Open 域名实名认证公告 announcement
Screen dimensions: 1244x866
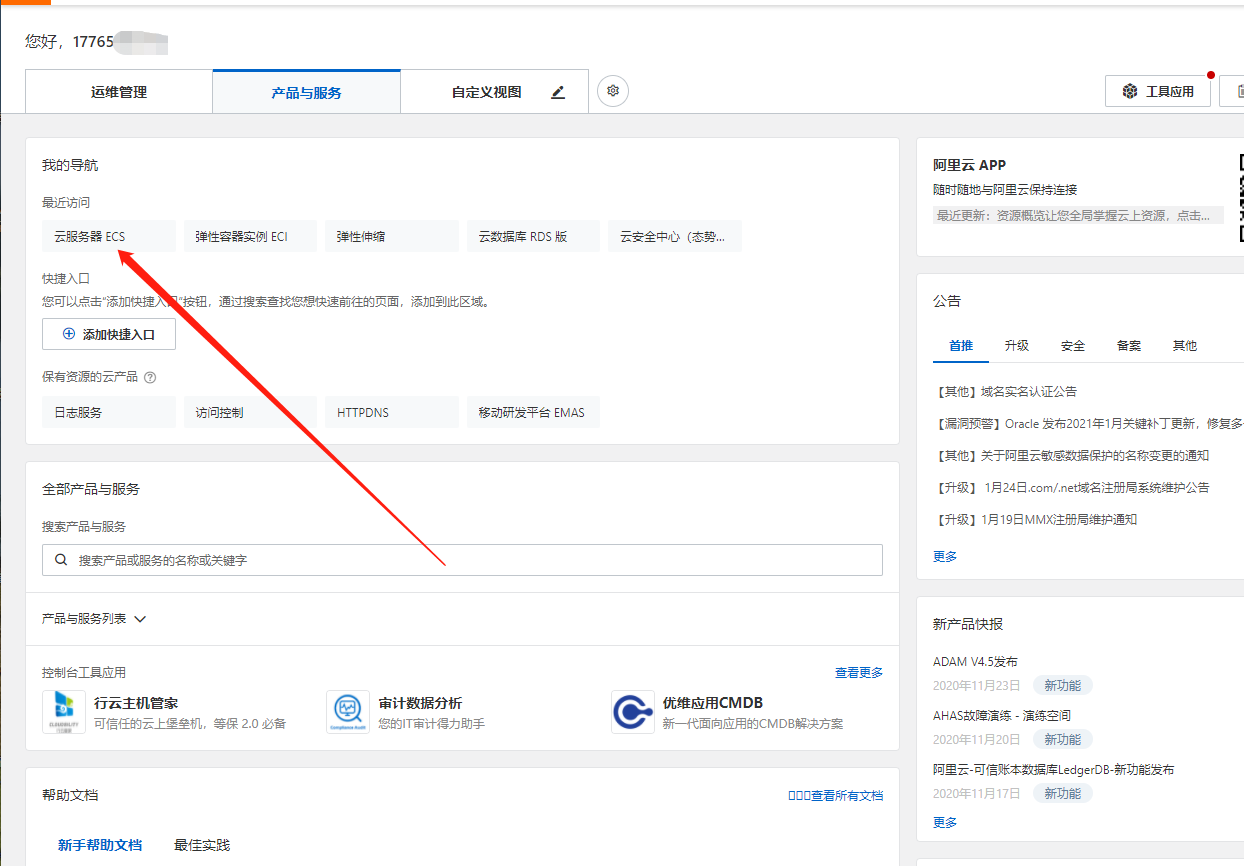1005,391
